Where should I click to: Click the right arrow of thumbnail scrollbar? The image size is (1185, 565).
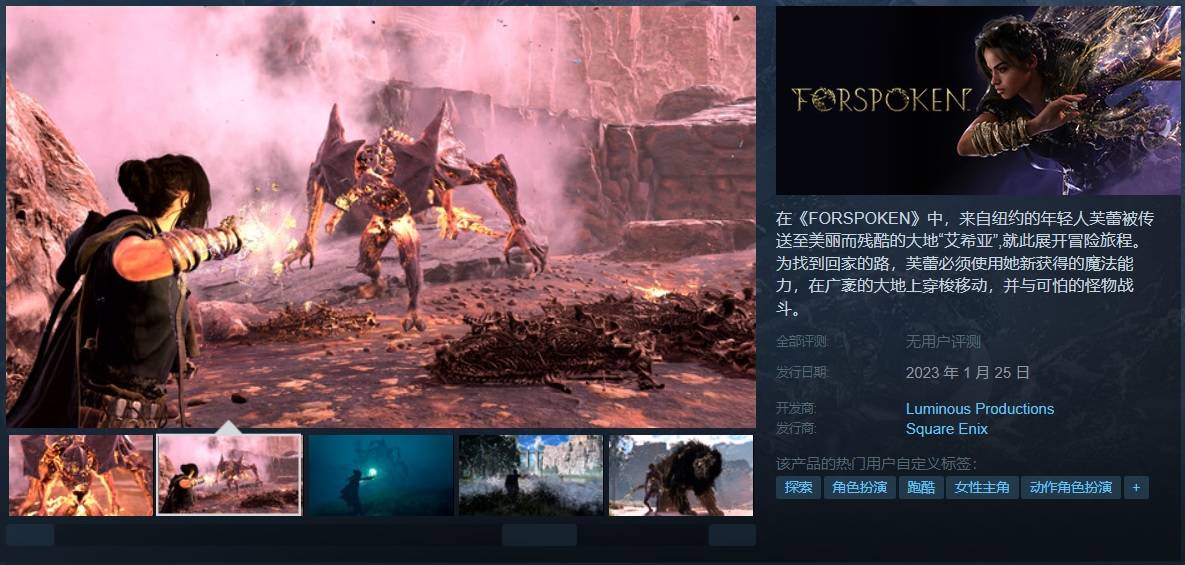click(732, 535)
